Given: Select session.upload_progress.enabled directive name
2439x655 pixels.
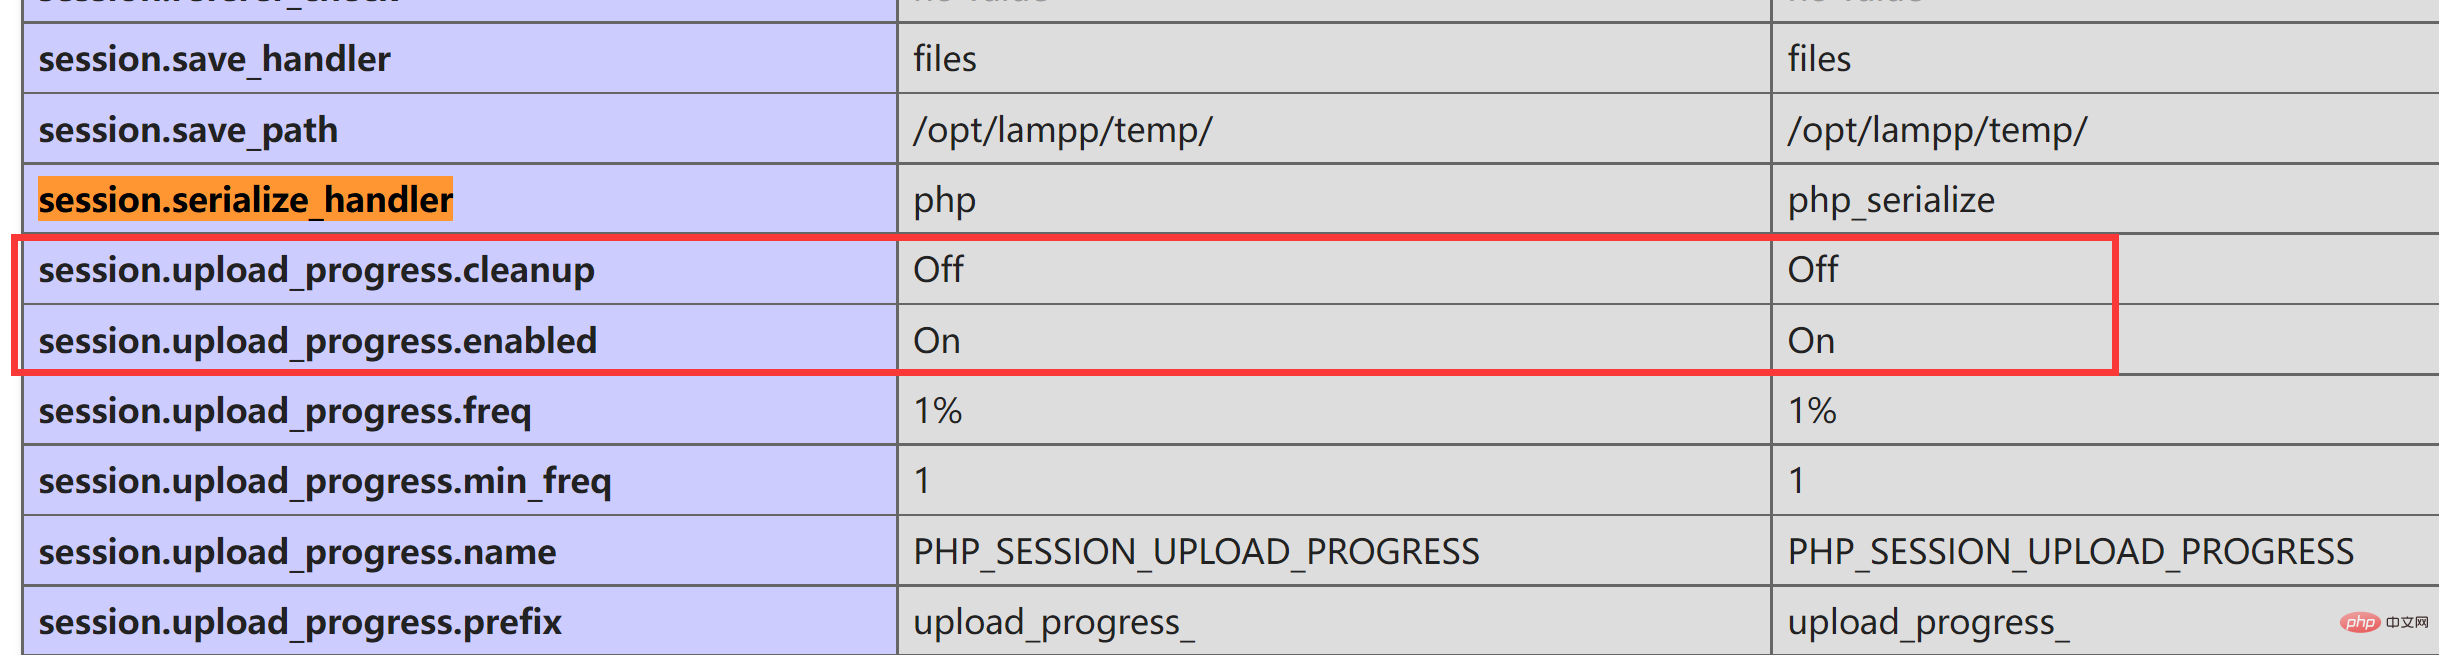Looking at the screenshot, I should (x=317, y=341).
